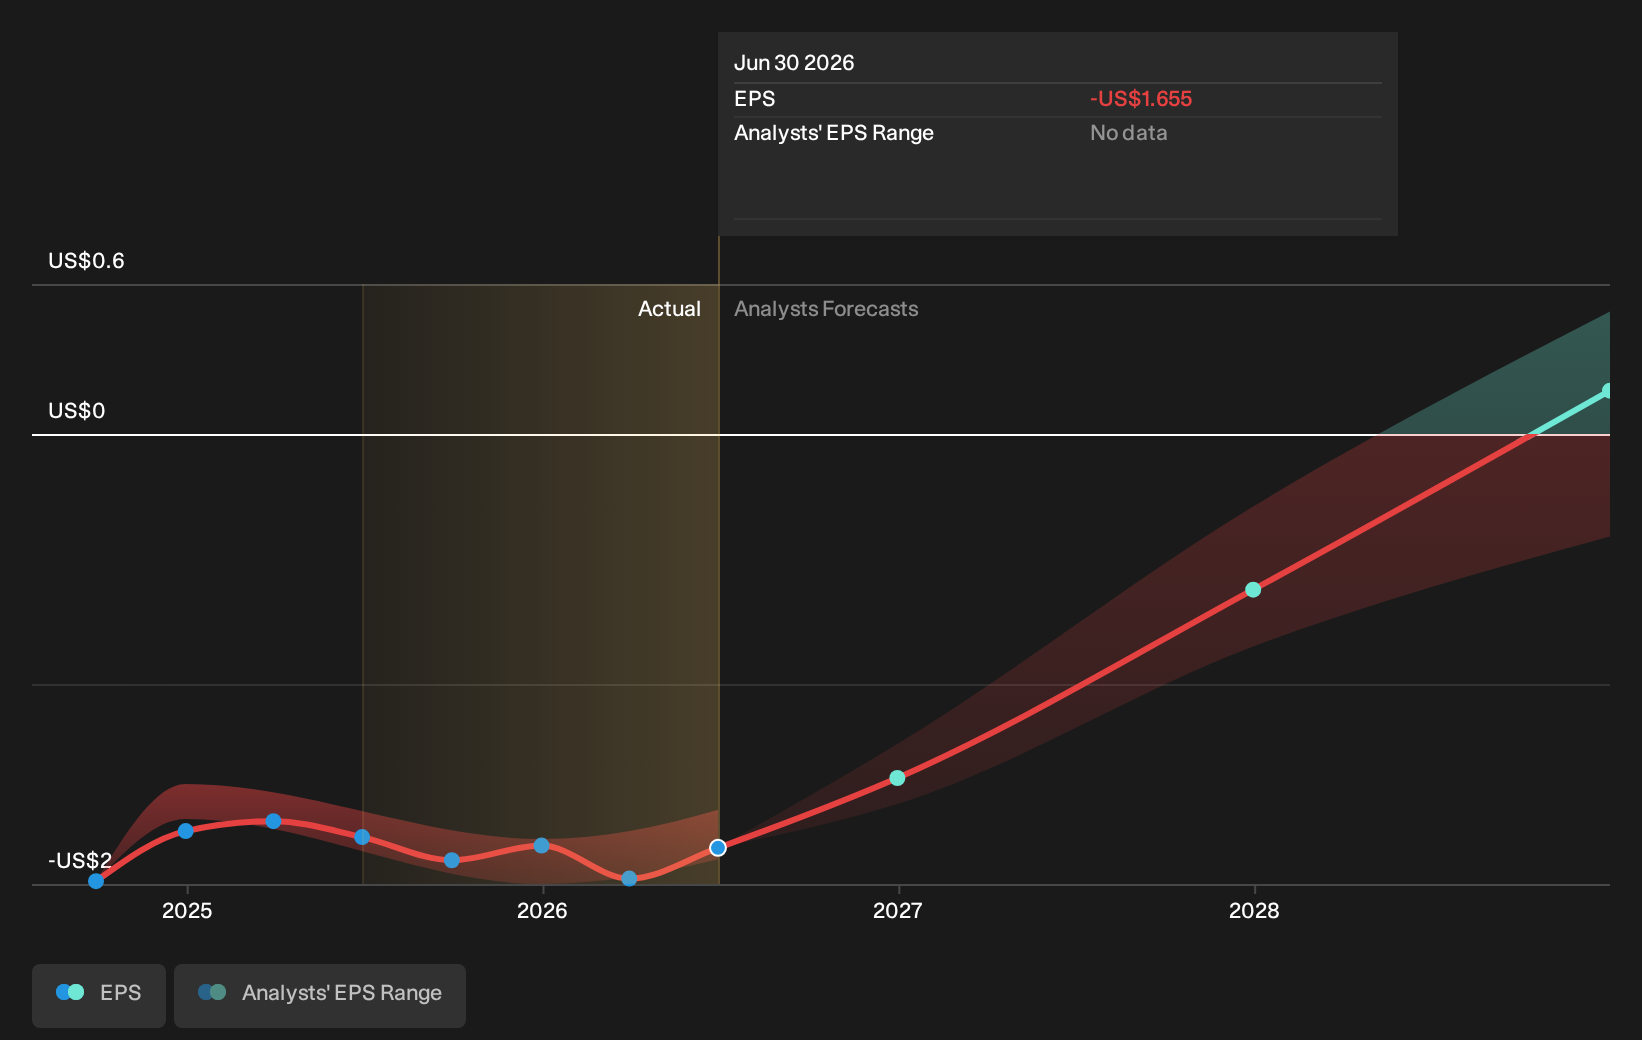Click the EPS data point above 2025 tick
The image size is (1642, 1040).
[185, 831]
